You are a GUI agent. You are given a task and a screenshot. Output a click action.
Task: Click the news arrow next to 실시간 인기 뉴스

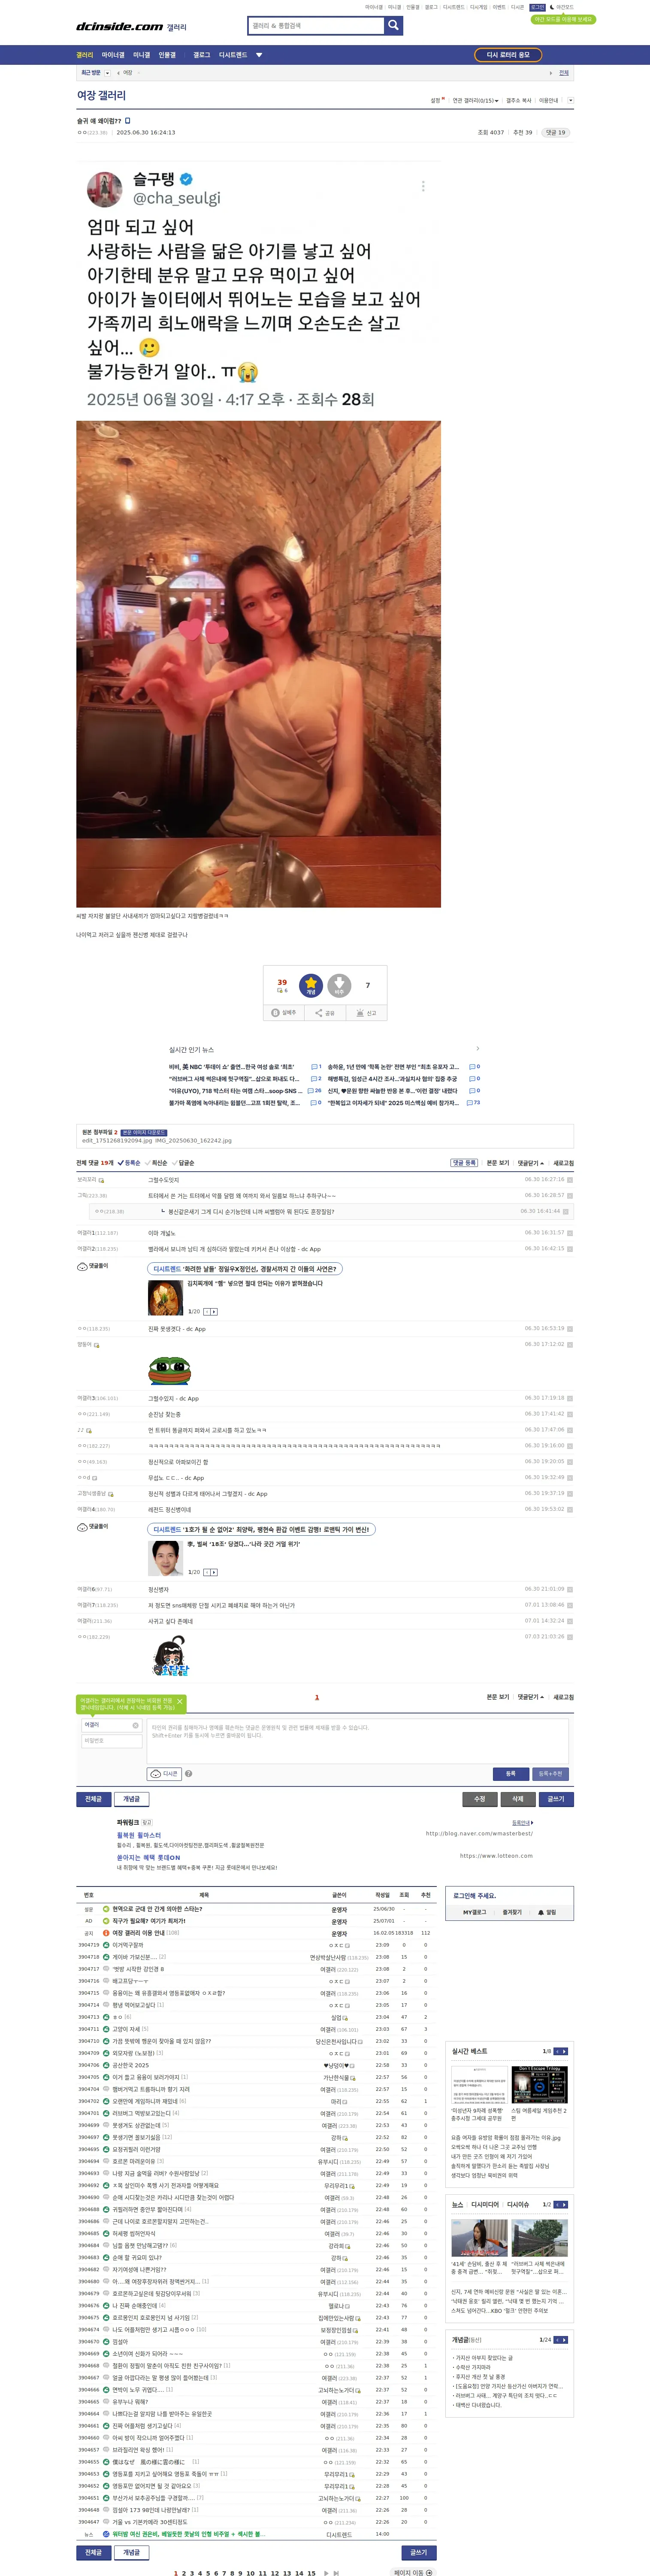(x=478, y=1049)
